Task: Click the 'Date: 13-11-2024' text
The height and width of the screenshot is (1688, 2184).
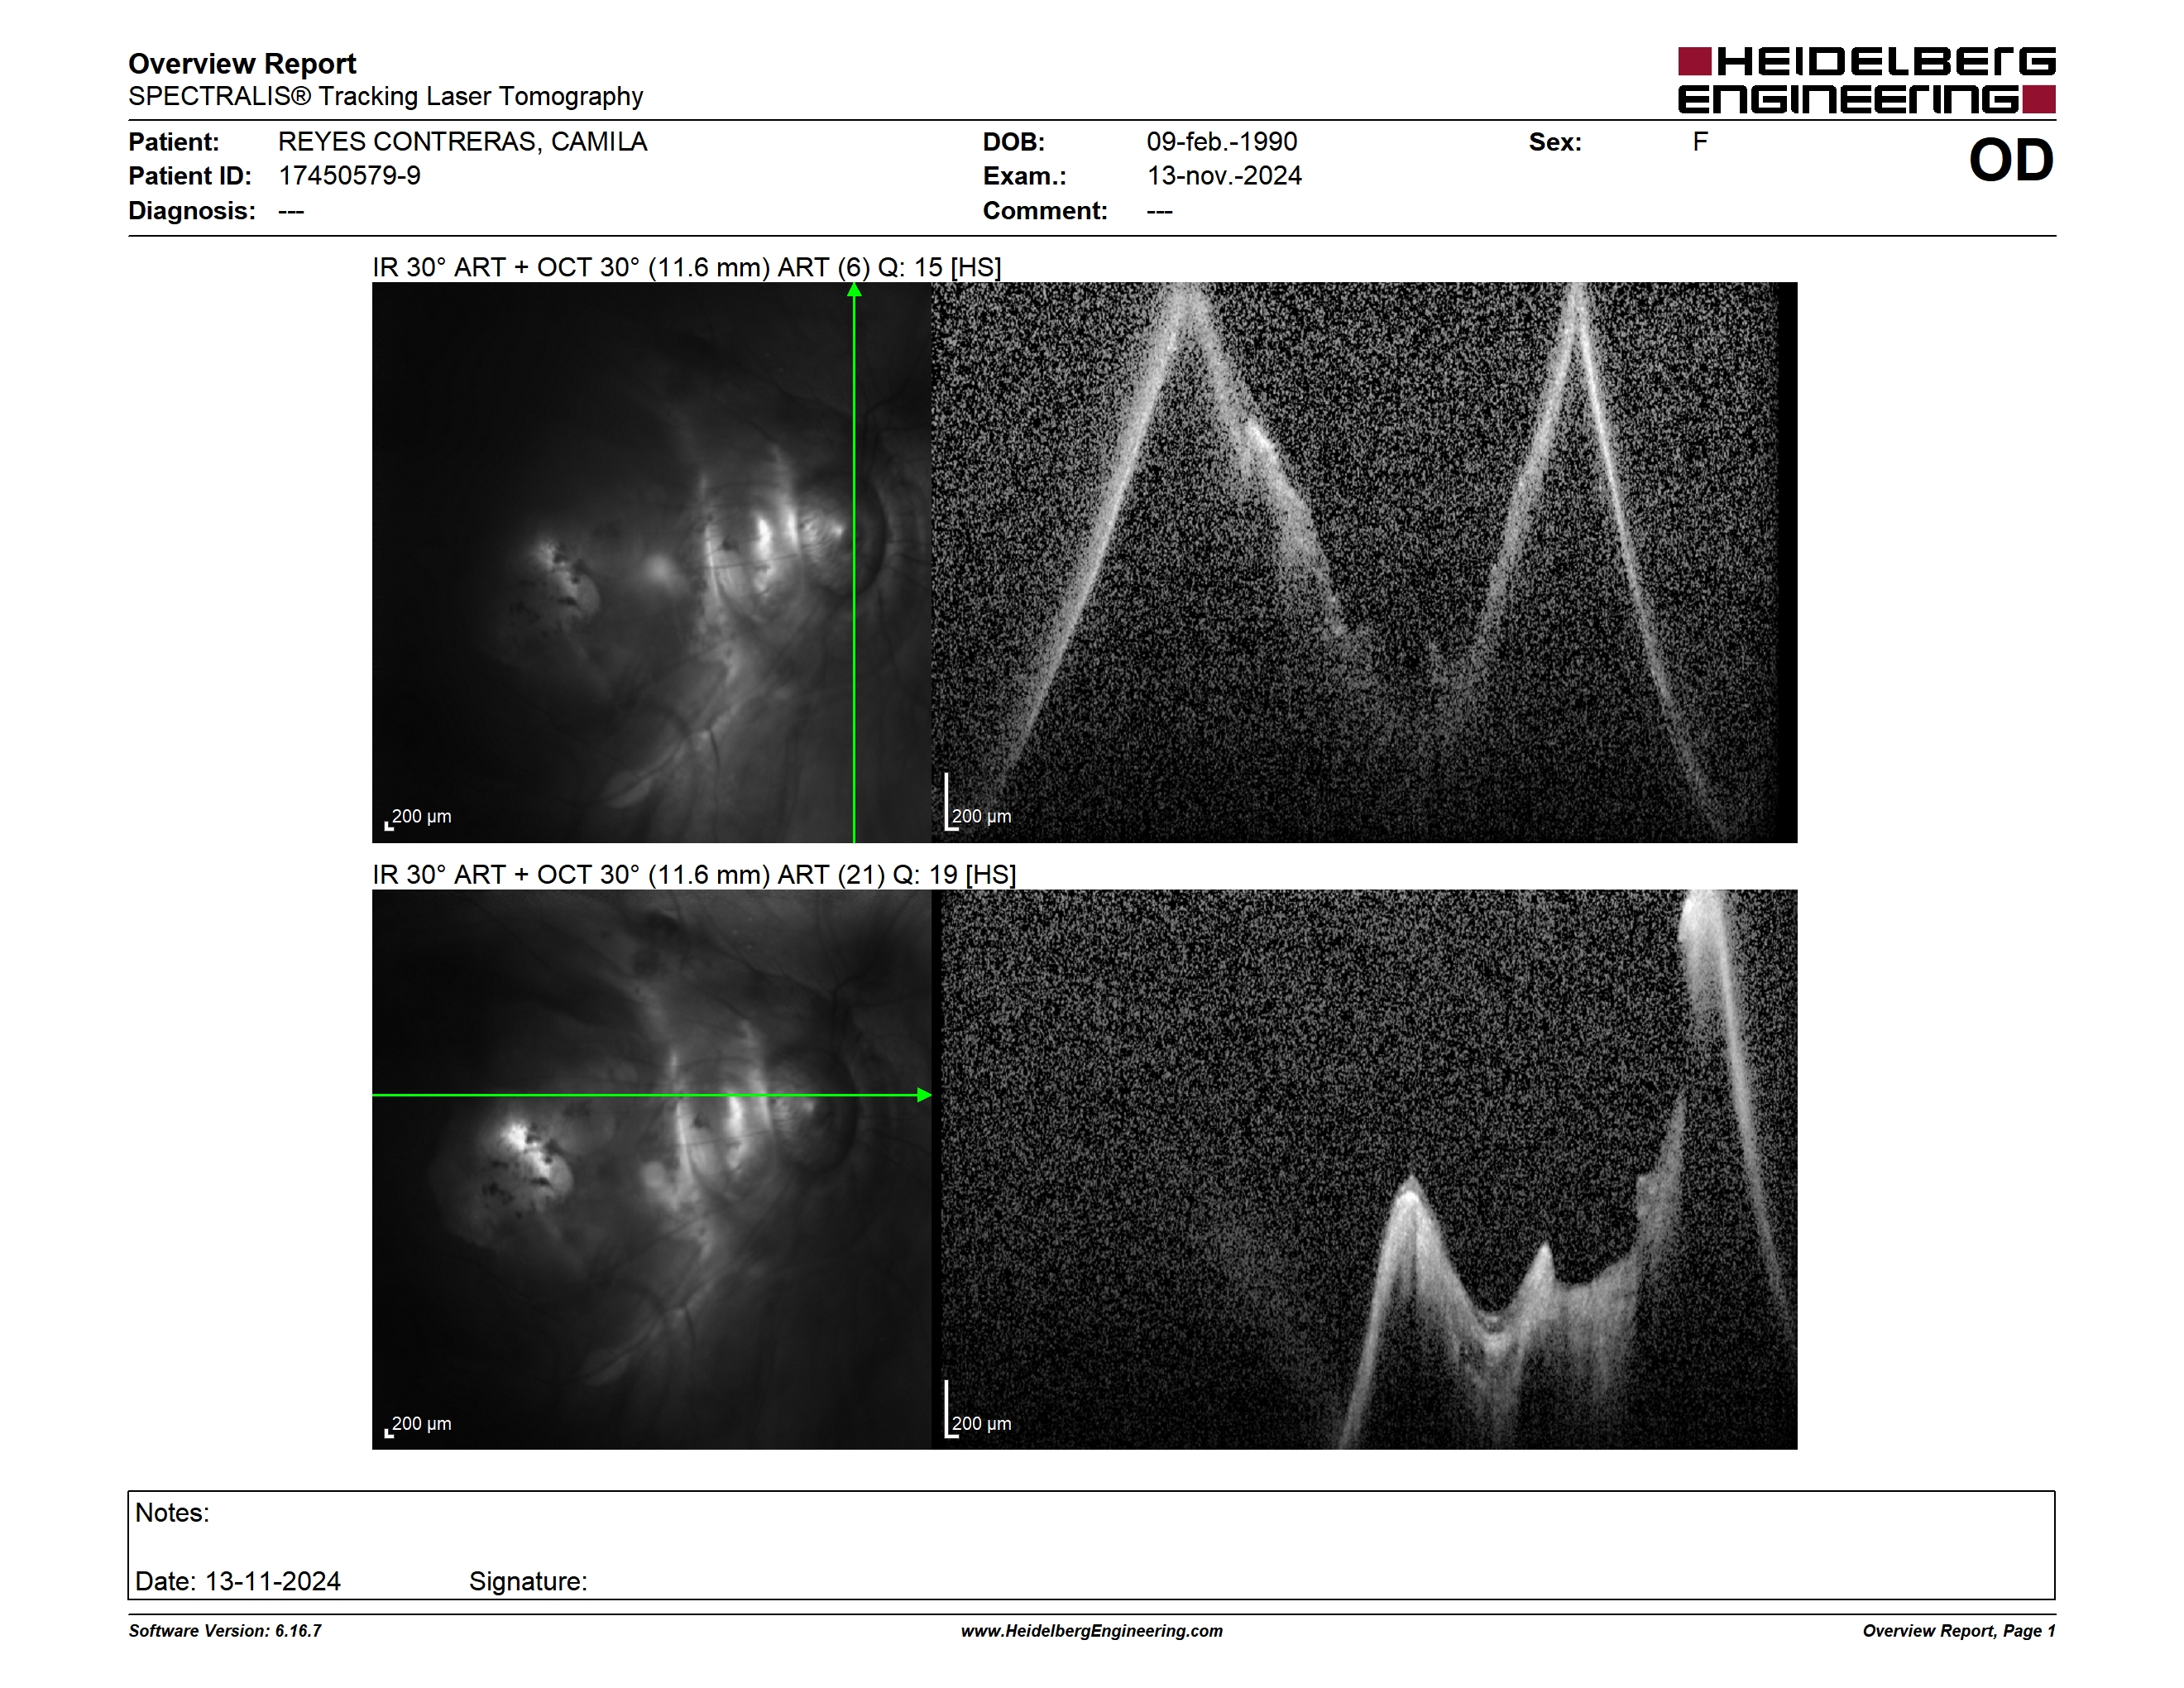Action: point(238,1581)
